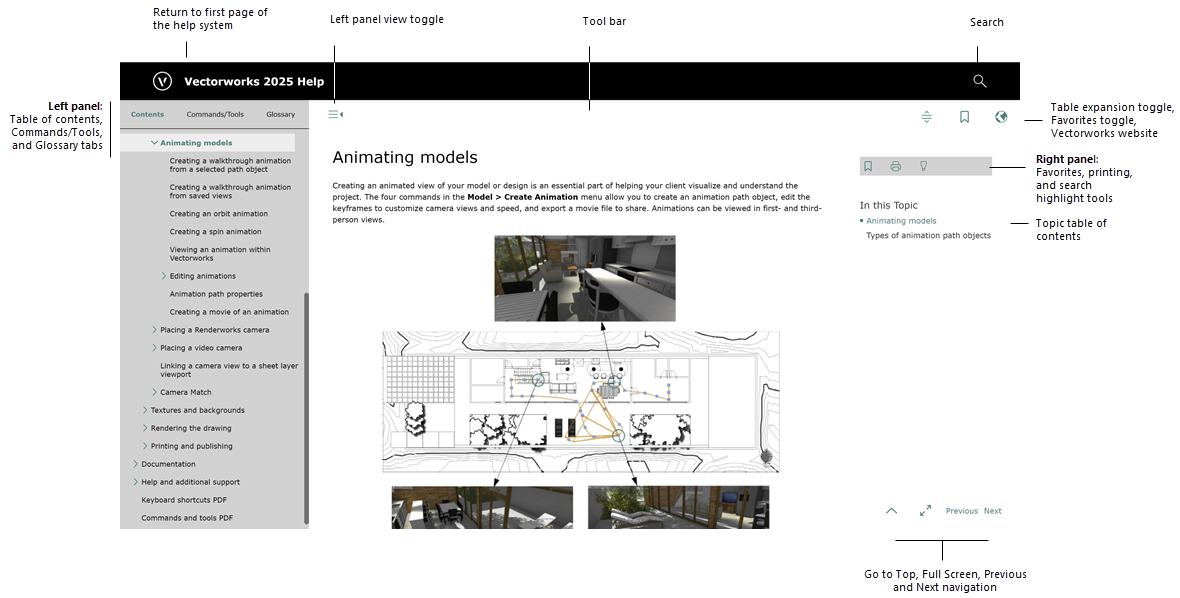Open Creating an orbit animation topic

coord(218,214)
